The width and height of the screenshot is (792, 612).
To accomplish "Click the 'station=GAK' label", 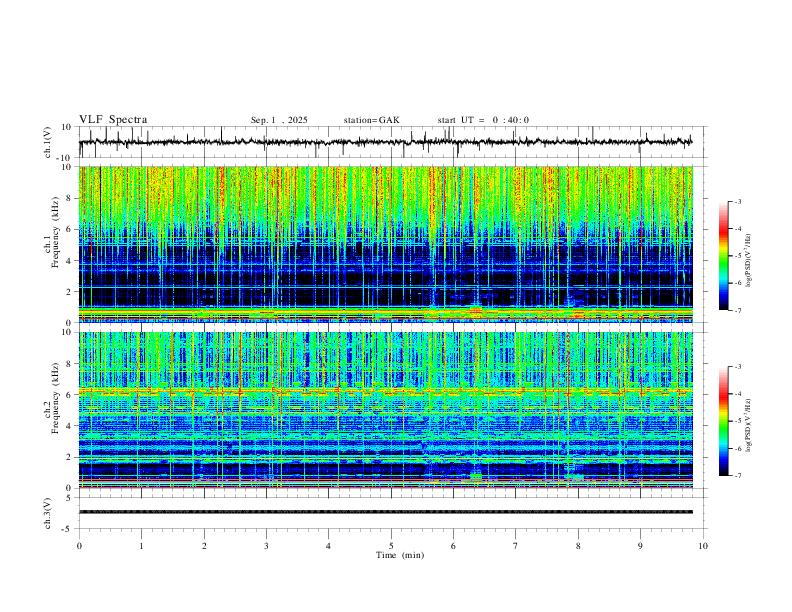I will (371, 120).
